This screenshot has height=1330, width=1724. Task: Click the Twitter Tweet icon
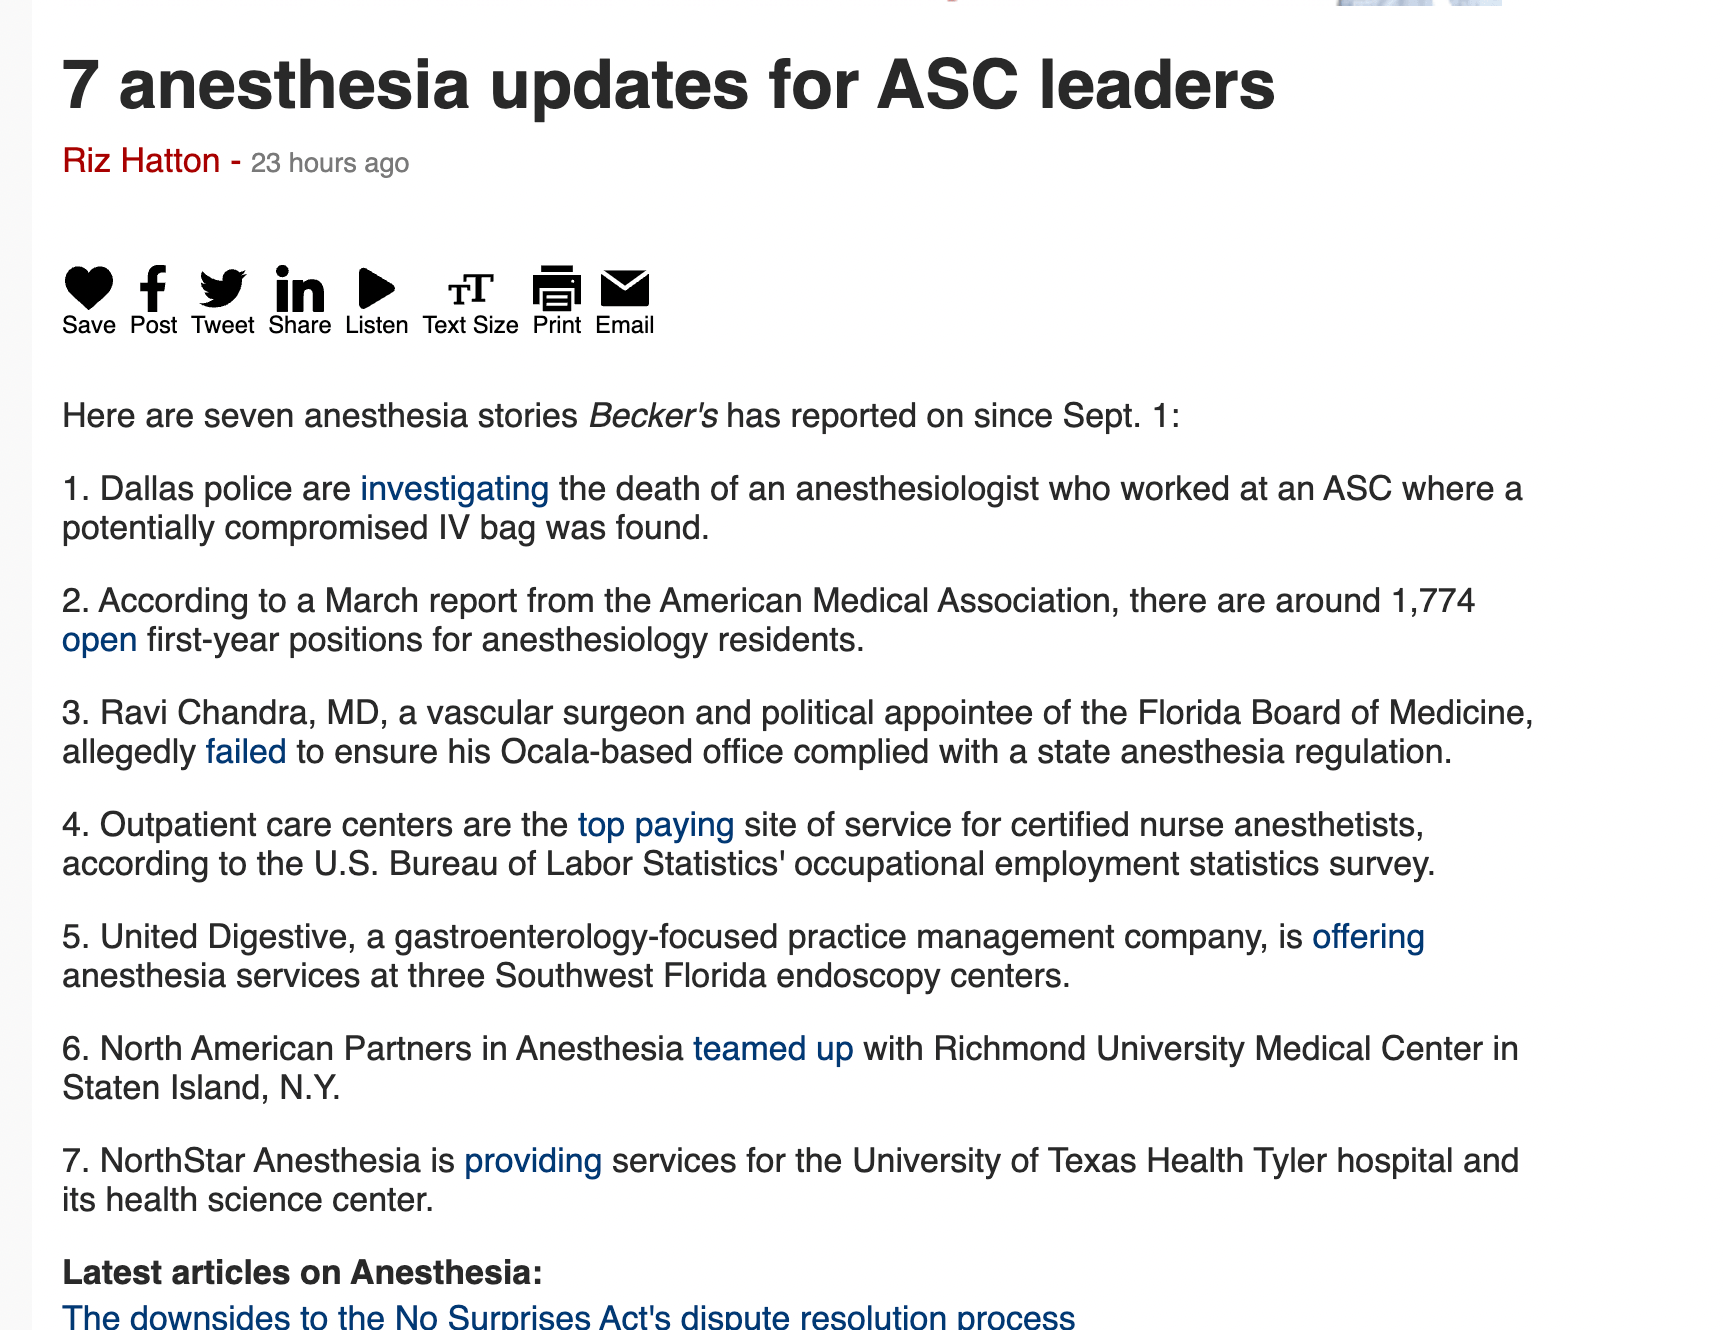[x=222, y=289]
